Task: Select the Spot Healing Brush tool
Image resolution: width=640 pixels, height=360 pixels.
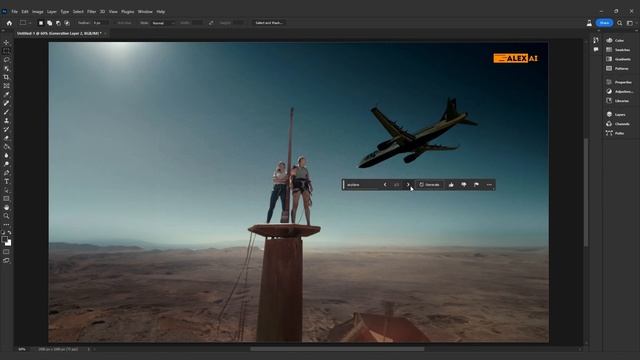Action: pos(6,103)
